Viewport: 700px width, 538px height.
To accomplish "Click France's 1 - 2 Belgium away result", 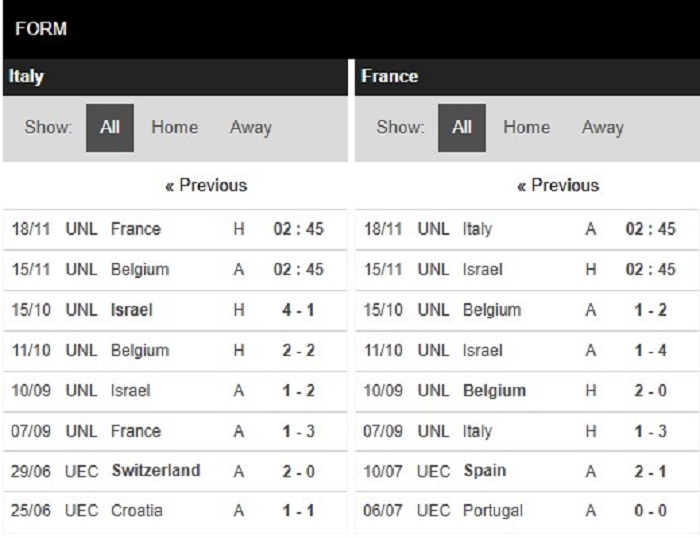I will click(527, 310).
